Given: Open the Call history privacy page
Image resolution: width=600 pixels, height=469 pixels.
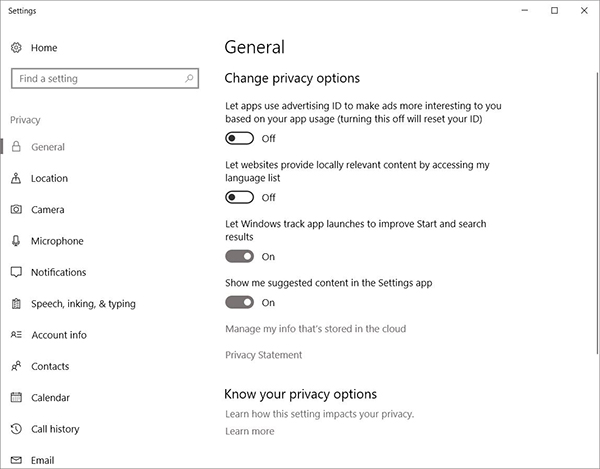Looking at the screenshot, I should [x=55, y=429].
